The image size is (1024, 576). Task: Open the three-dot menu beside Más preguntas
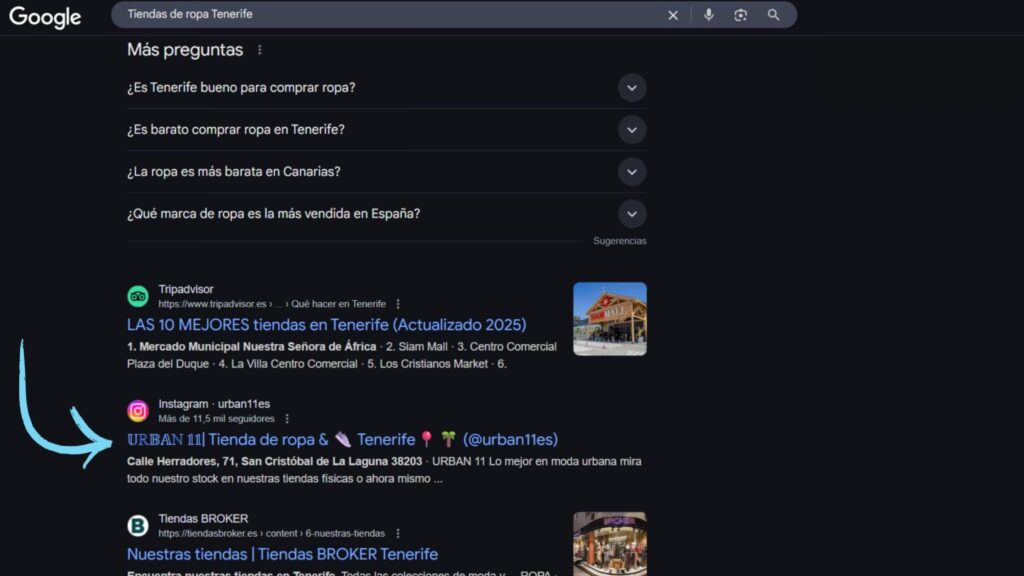click(259, 50)
